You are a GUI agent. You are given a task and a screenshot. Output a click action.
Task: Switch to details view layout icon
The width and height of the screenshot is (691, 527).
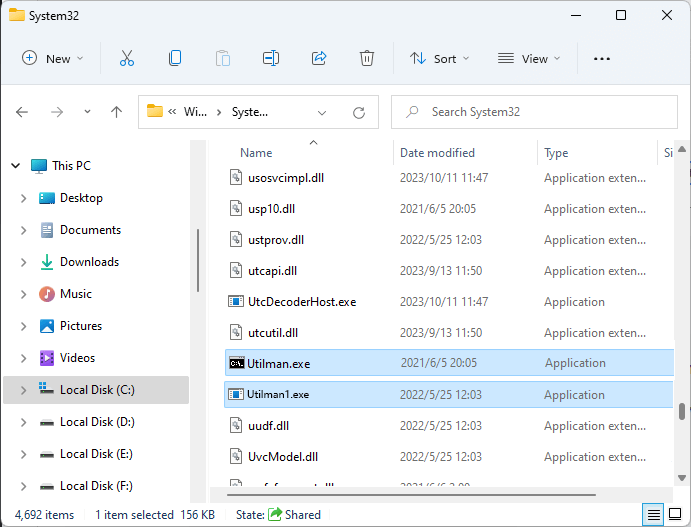(654, 514)
